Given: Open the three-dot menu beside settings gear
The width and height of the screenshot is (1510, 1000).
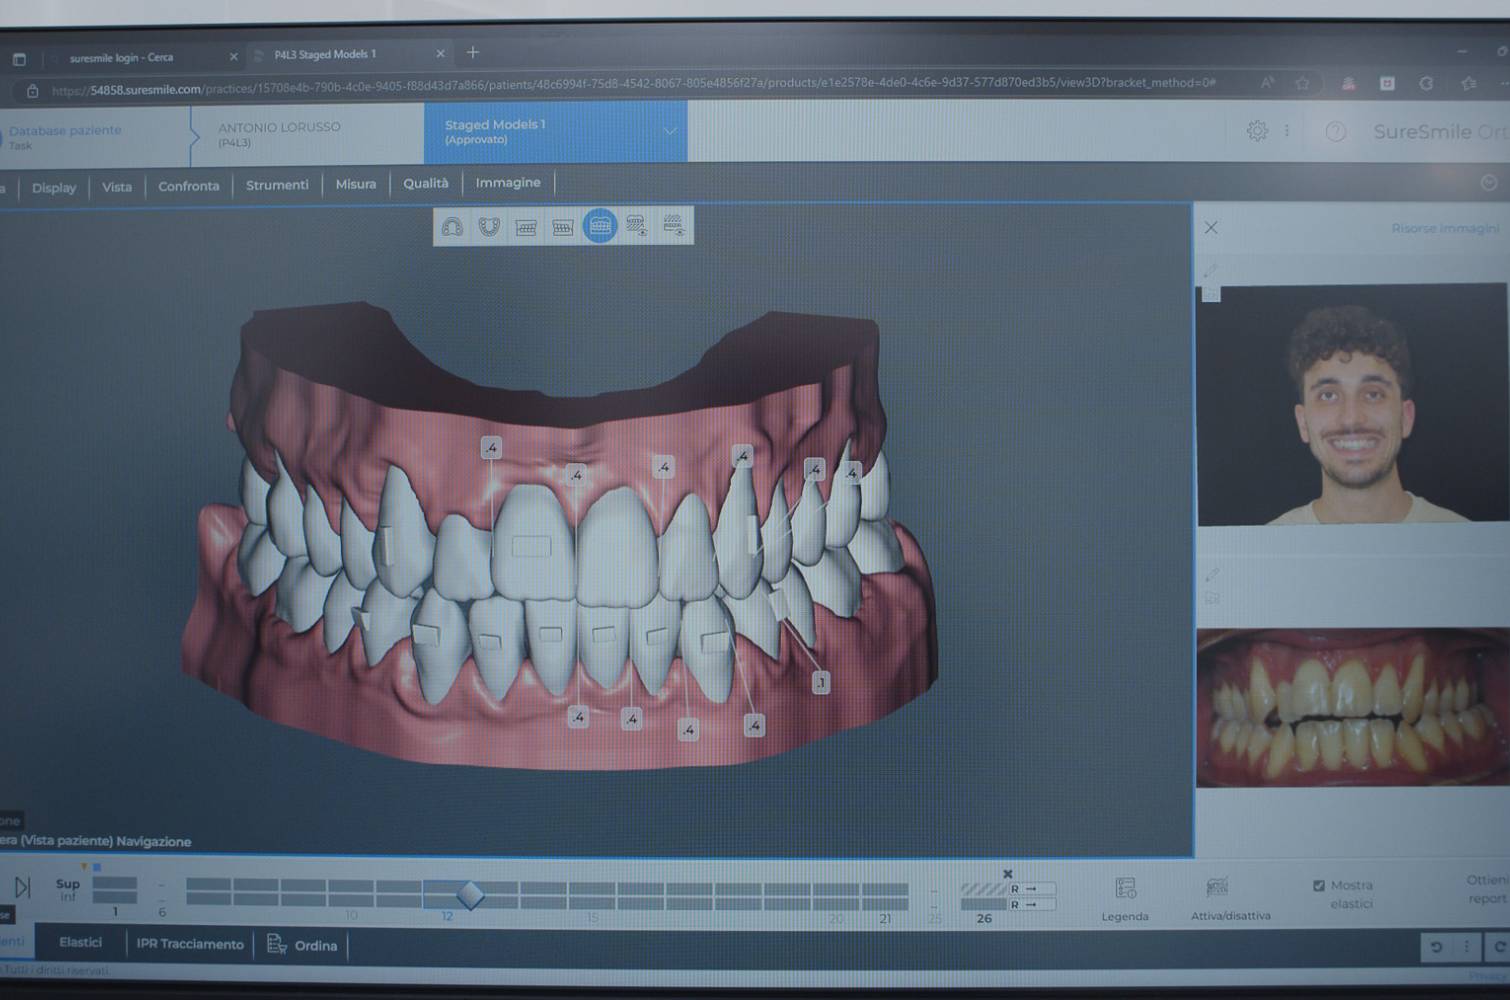Looking at the screenshot, I should click(x=1287, y=131).
